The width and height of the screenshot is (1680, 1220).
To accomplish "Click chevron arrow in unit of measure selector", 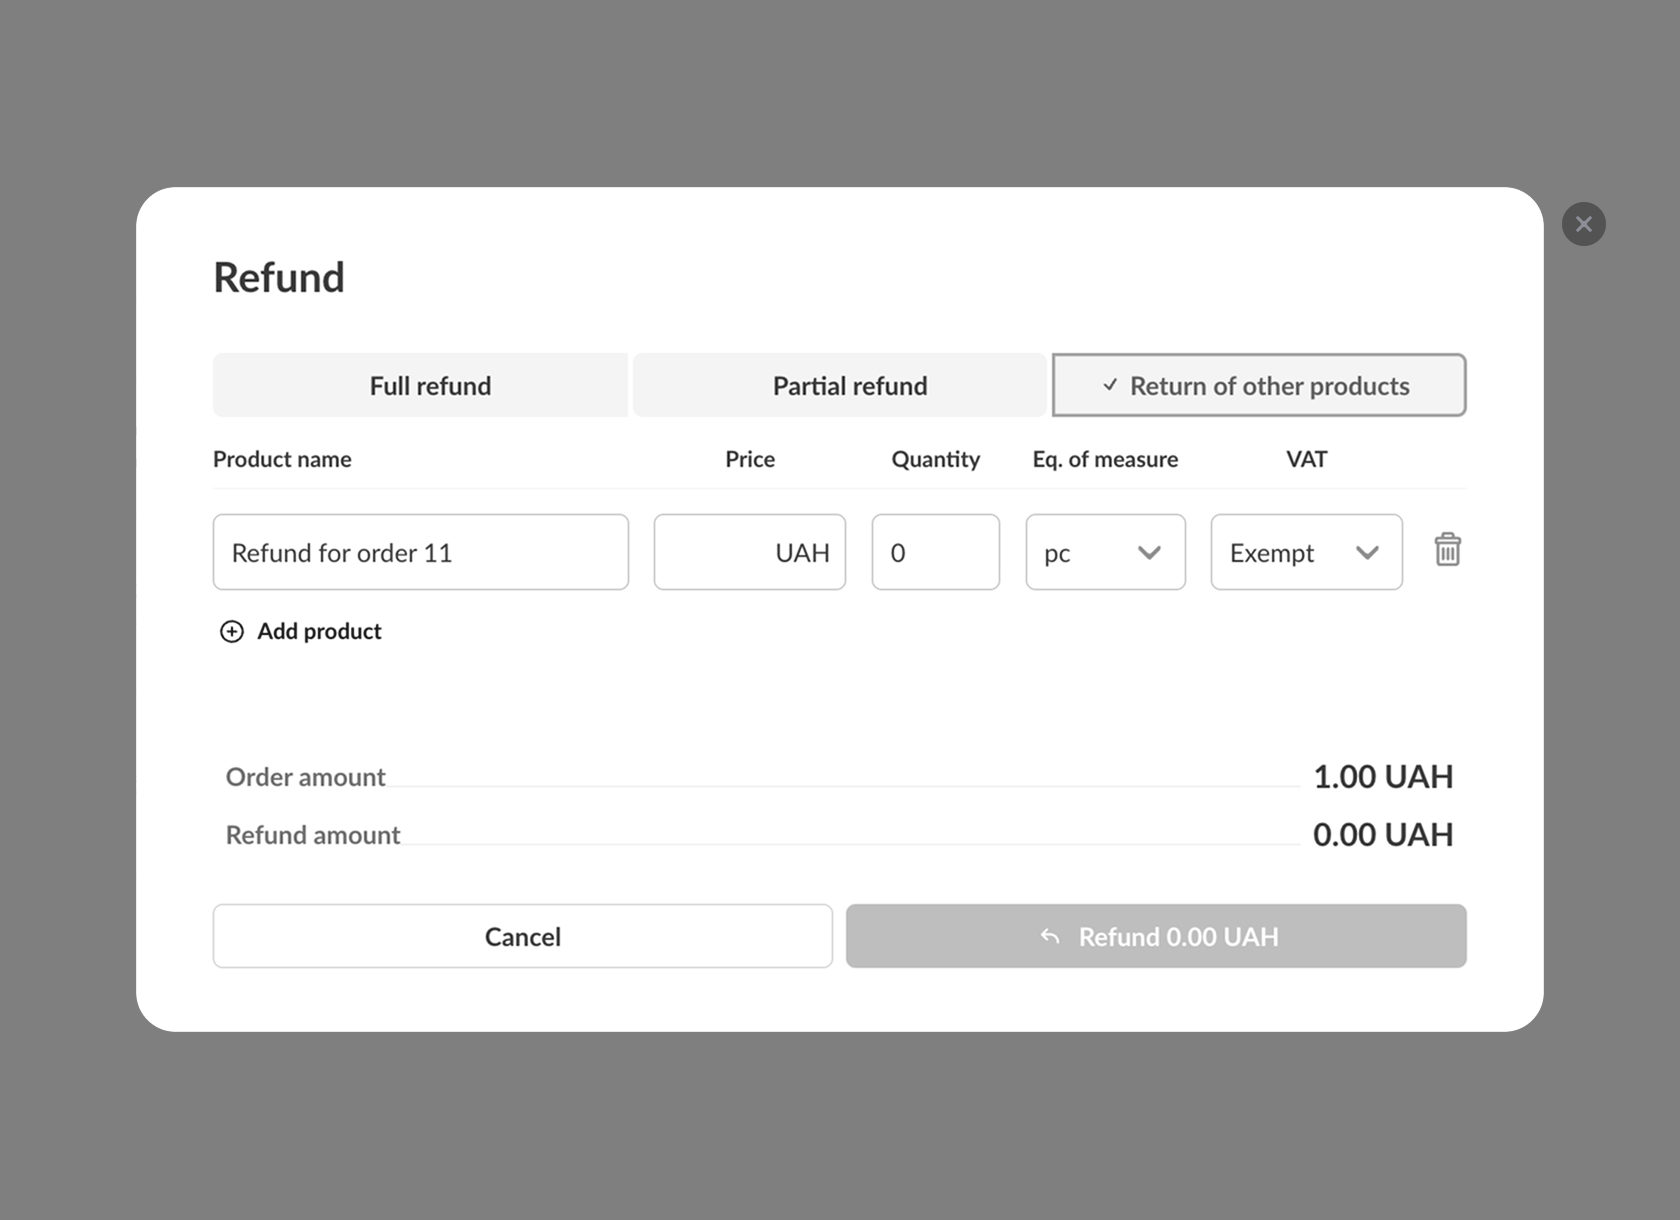I will pyautogui.click(x=1149, y=552).
